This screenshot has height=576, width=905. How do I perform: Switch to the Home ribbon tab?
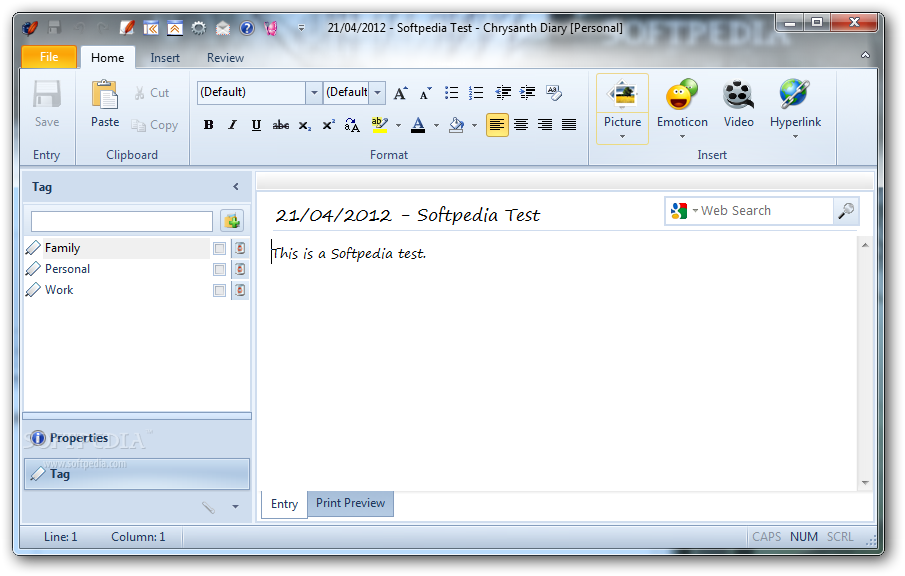pyautogui.click(x=107, y=58)
